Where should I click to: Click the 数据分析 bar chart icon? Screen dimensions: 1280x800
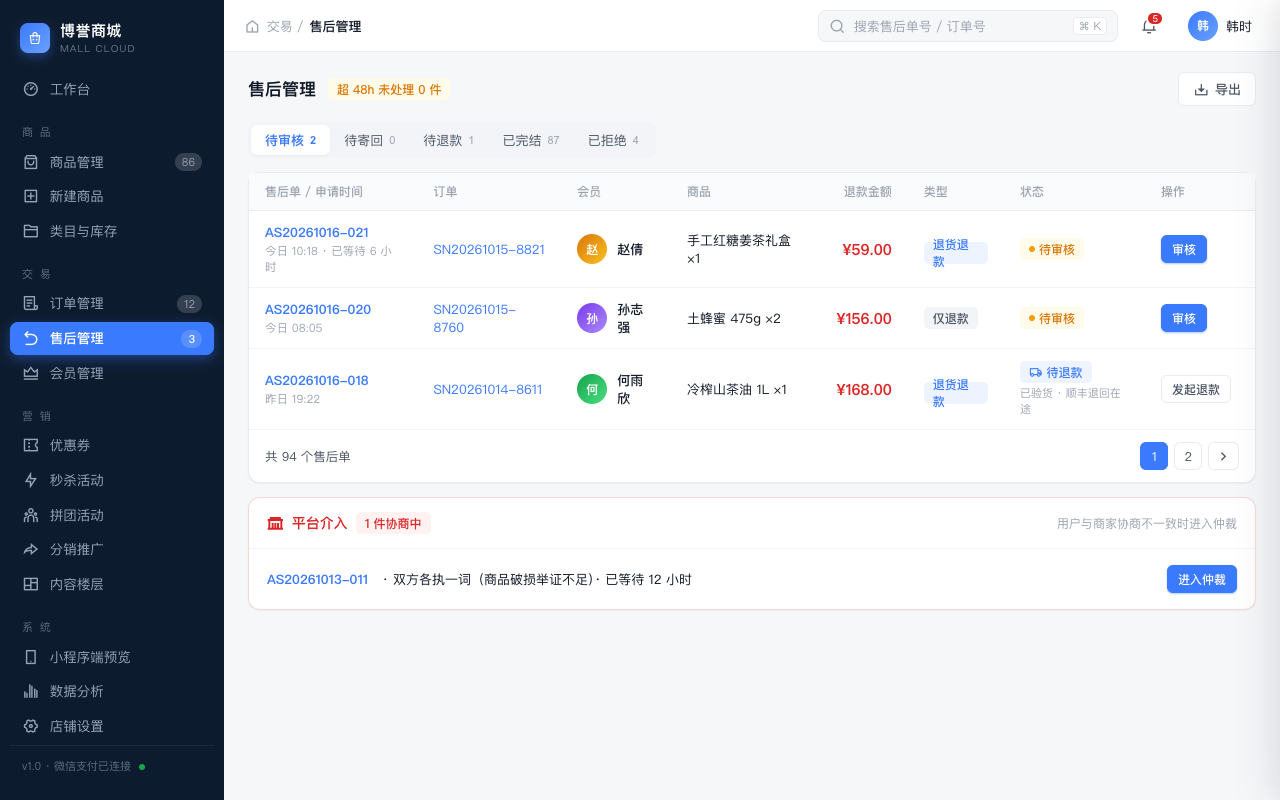31,691
